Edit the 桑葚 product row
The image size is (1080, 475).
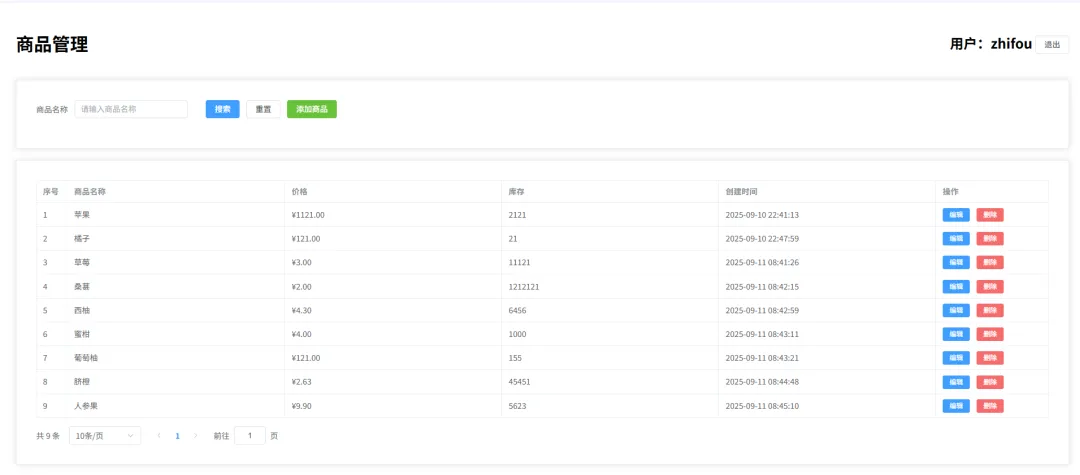tap(955, 286)
